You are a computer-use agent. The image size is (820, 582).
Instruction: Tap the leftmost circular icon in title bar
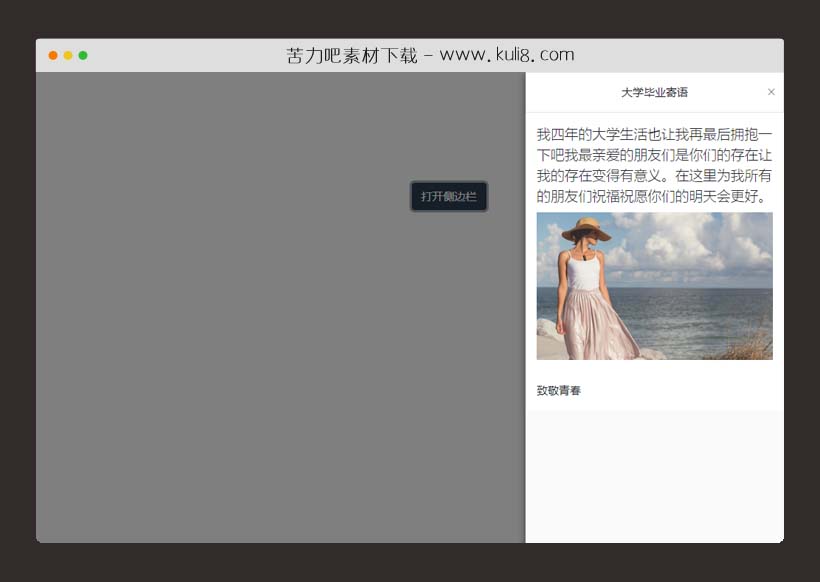point(51,55)
